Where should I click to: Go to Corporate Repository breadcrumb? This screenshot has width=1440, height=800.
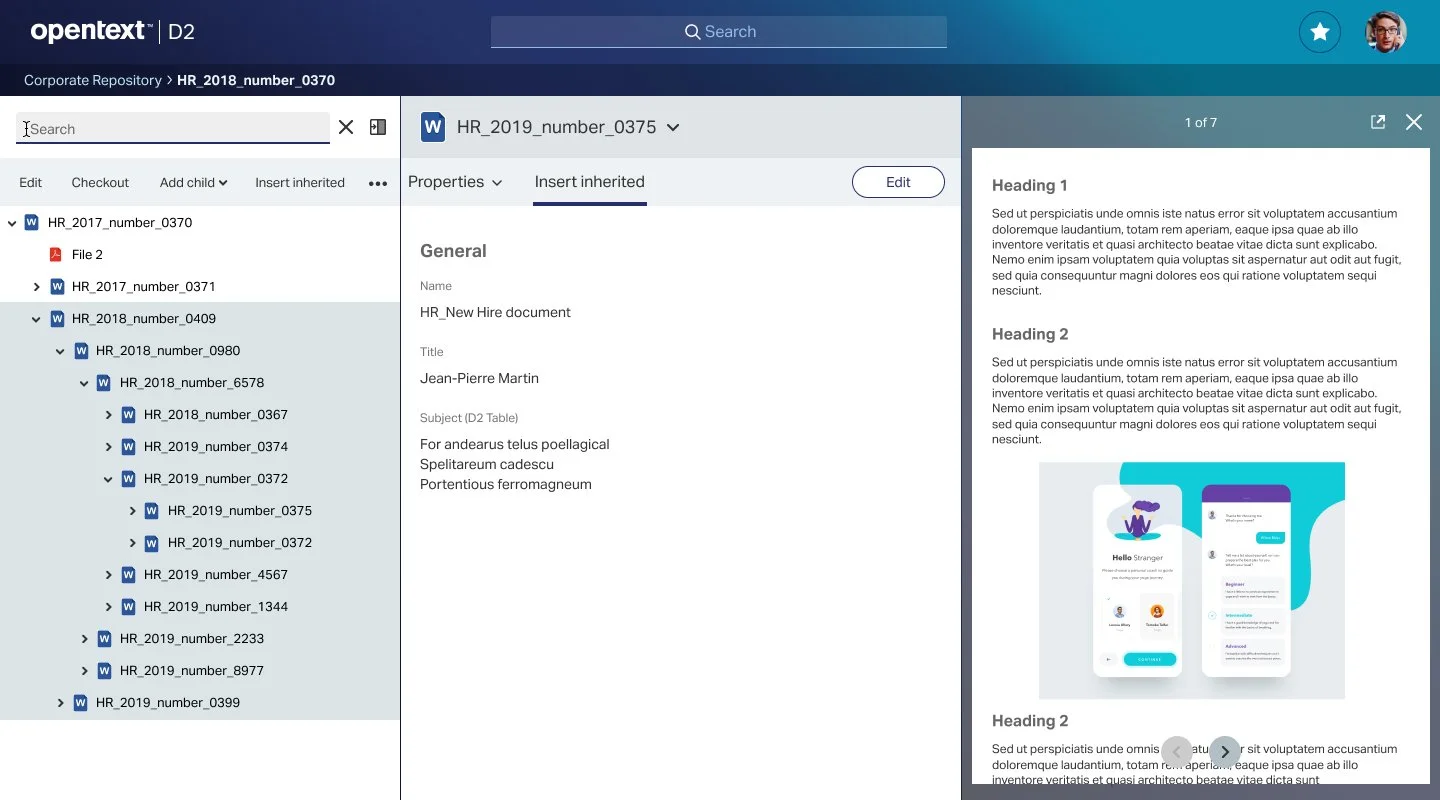point(93,80)
